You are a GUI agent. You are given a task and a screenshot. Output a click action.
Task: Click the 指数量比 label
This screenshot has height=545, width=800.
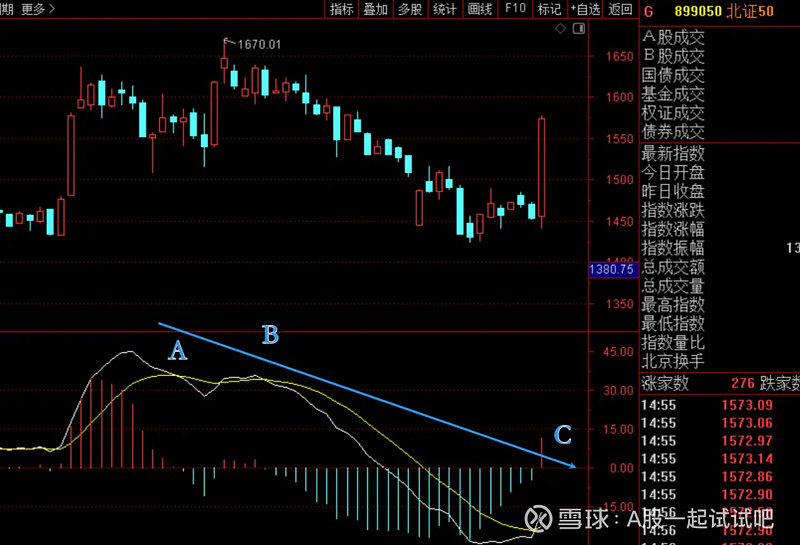click(x=673, y=342)
